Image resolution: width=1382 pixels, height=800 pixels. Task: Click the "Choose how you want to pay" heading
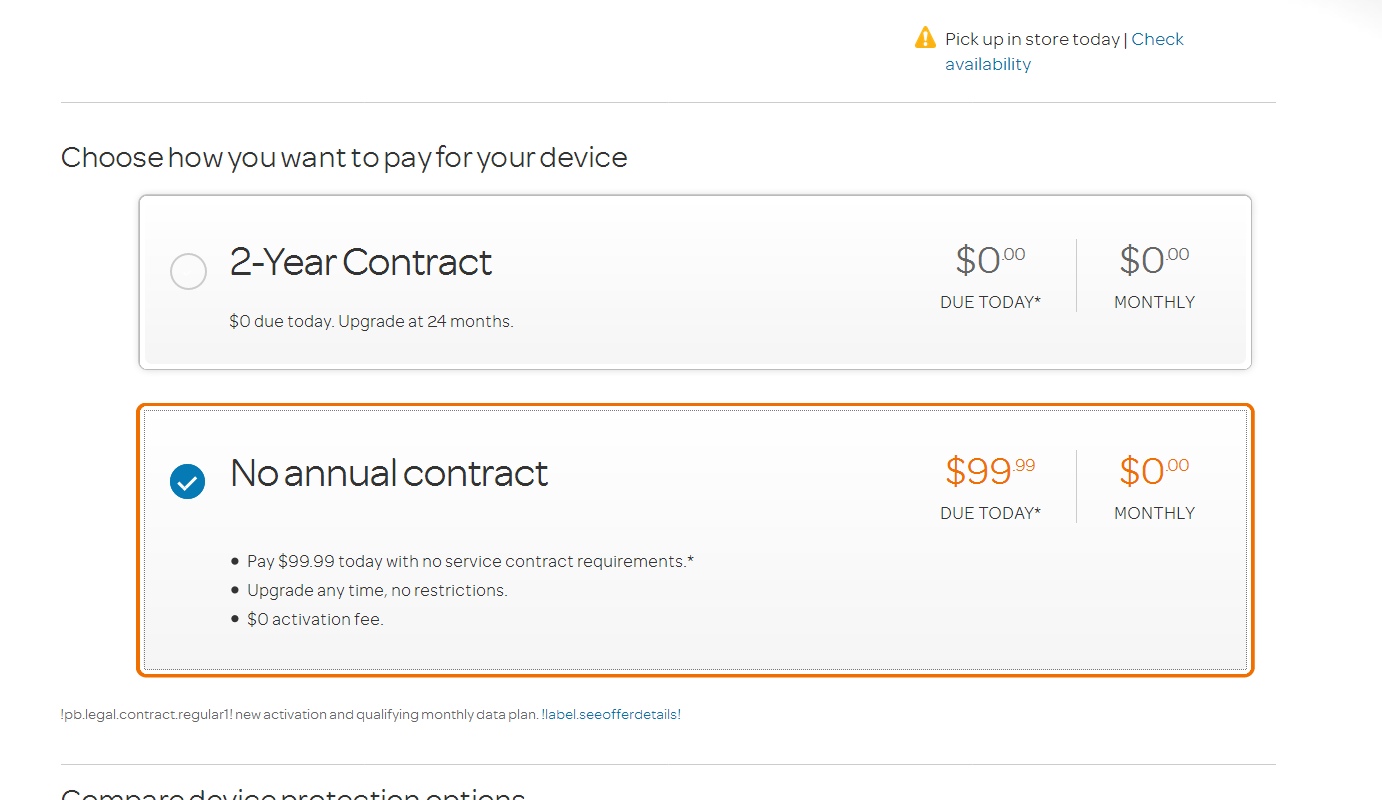click(344, 158)
